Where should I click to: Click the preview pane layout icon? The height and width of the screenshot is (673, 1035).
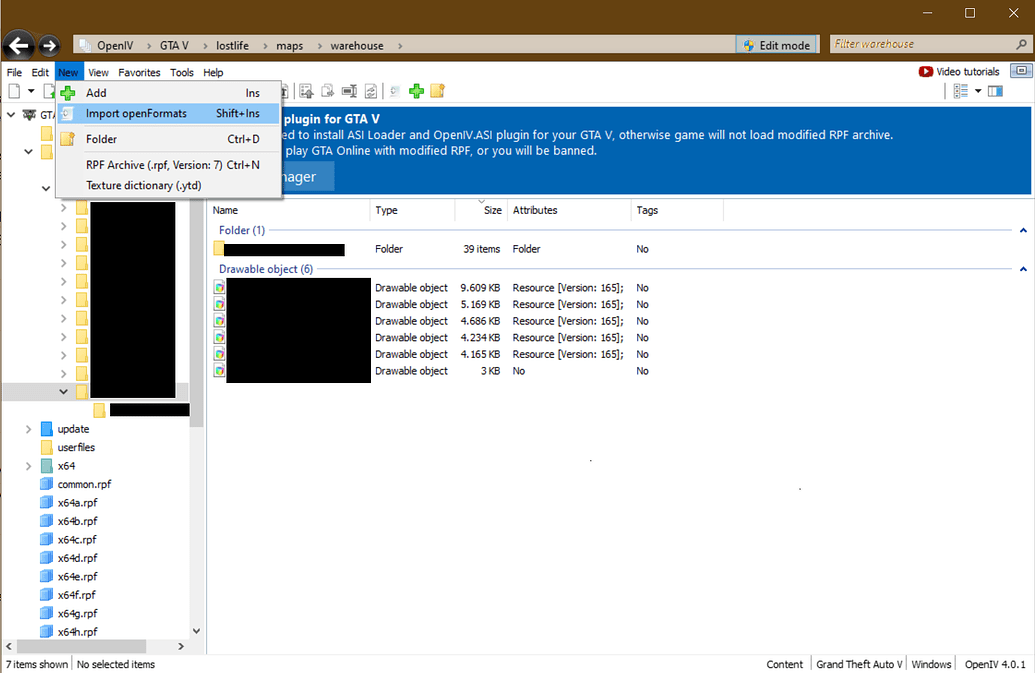click(995, 91)
